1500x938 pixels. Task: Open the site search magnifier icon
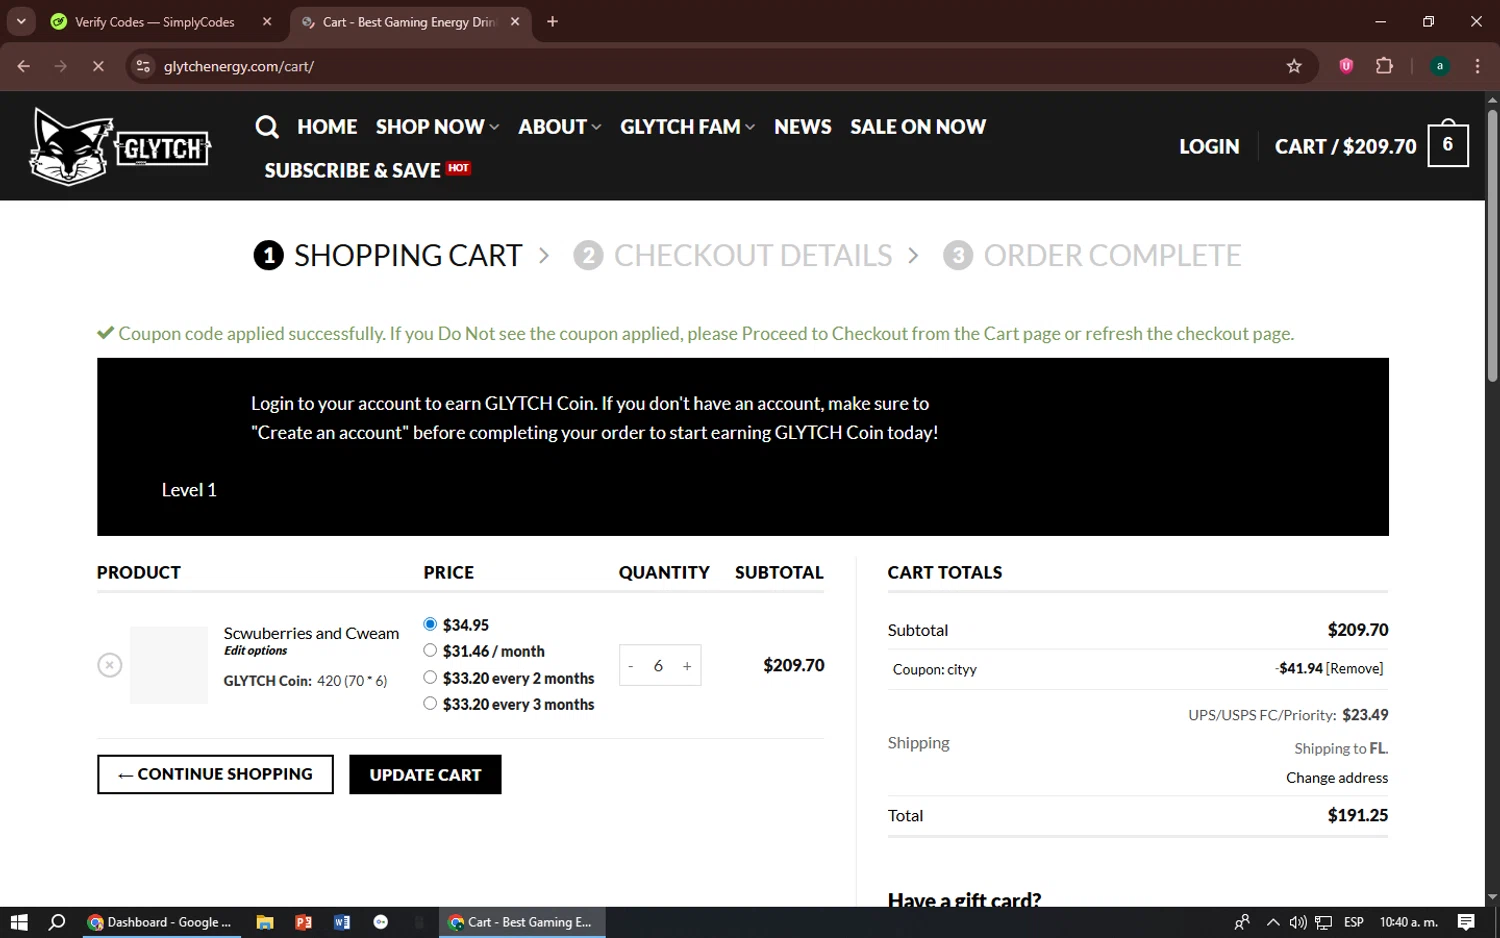pyautogui.click(x=267, y=127)
